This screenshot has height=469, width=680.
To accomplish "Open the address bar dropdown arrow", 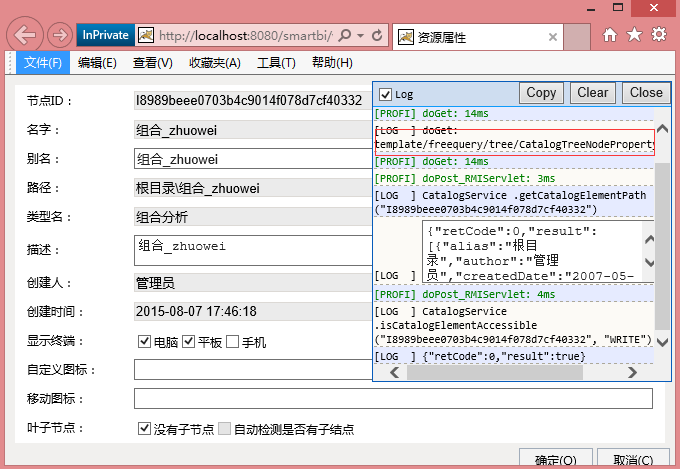I will coord(360,36).
